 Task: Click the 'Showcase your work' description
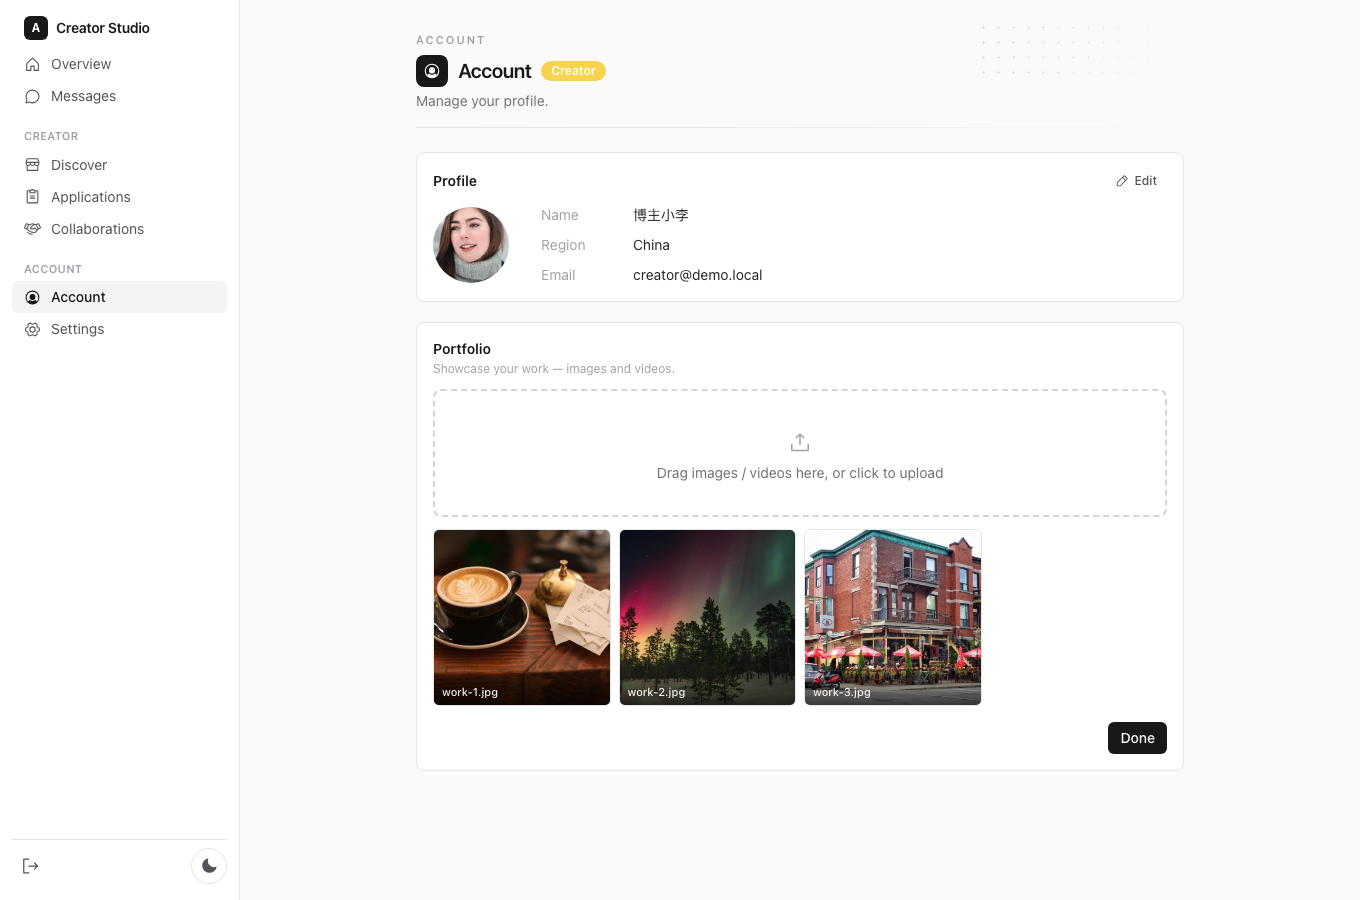coord(554,369)
